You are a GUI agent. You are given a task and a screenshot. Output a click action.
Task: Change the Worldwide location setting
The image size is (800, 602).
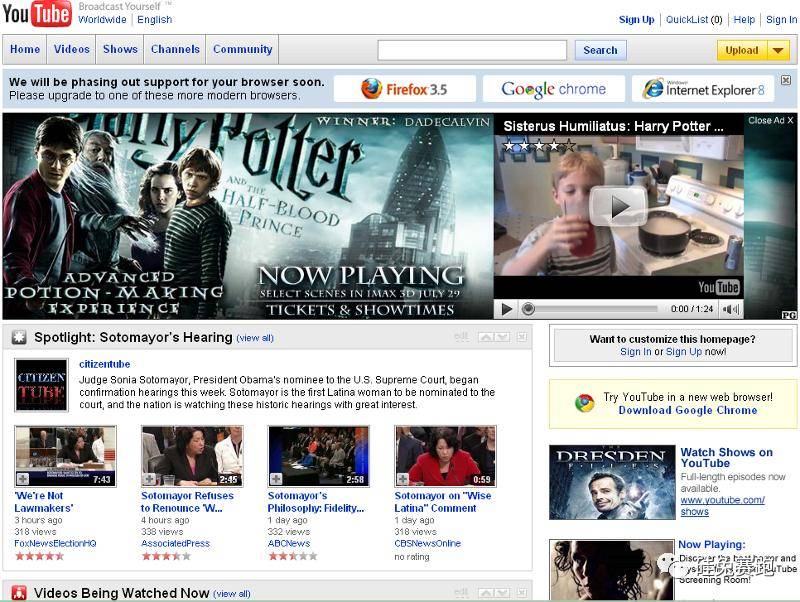point(102,19)
